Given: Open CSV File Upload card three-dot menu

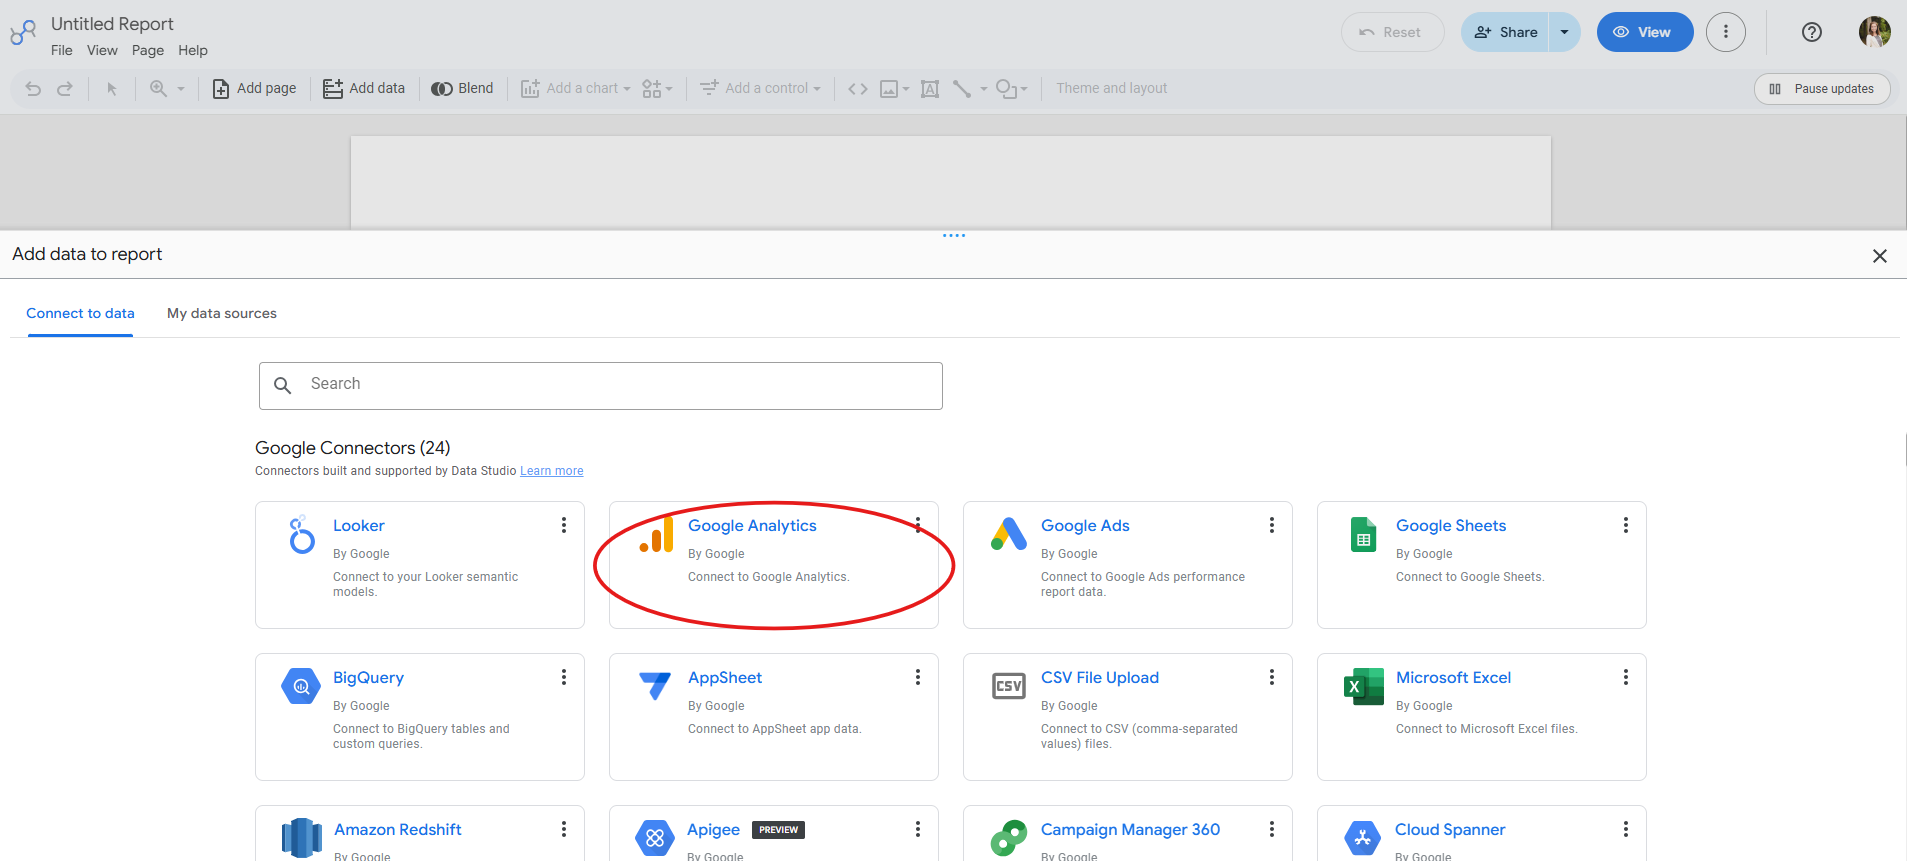Looking at the screenshot, I should [x=1272, y=677].
